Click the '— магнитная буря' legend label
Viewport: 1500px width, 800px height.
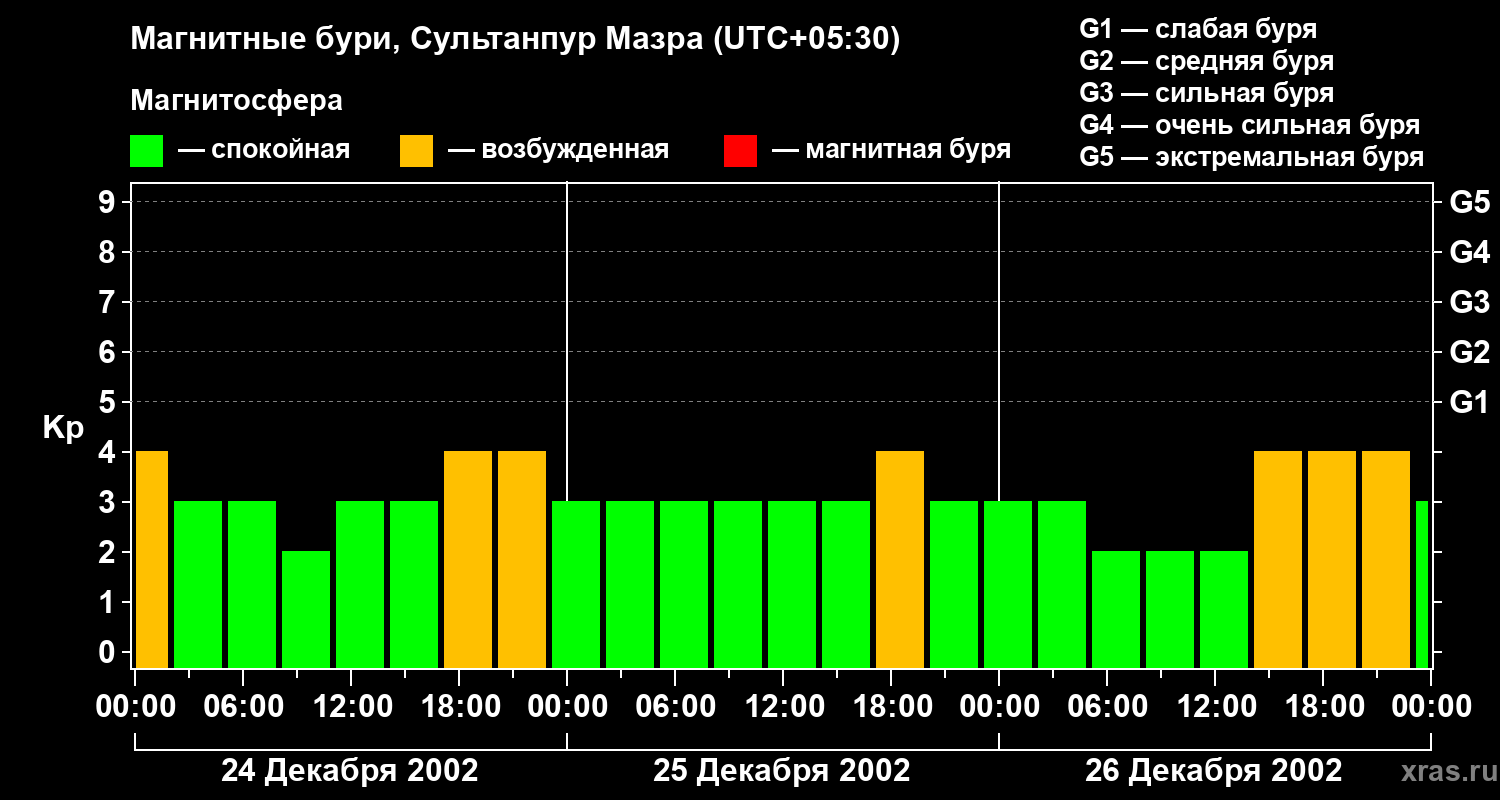click(x=891, y=151)
